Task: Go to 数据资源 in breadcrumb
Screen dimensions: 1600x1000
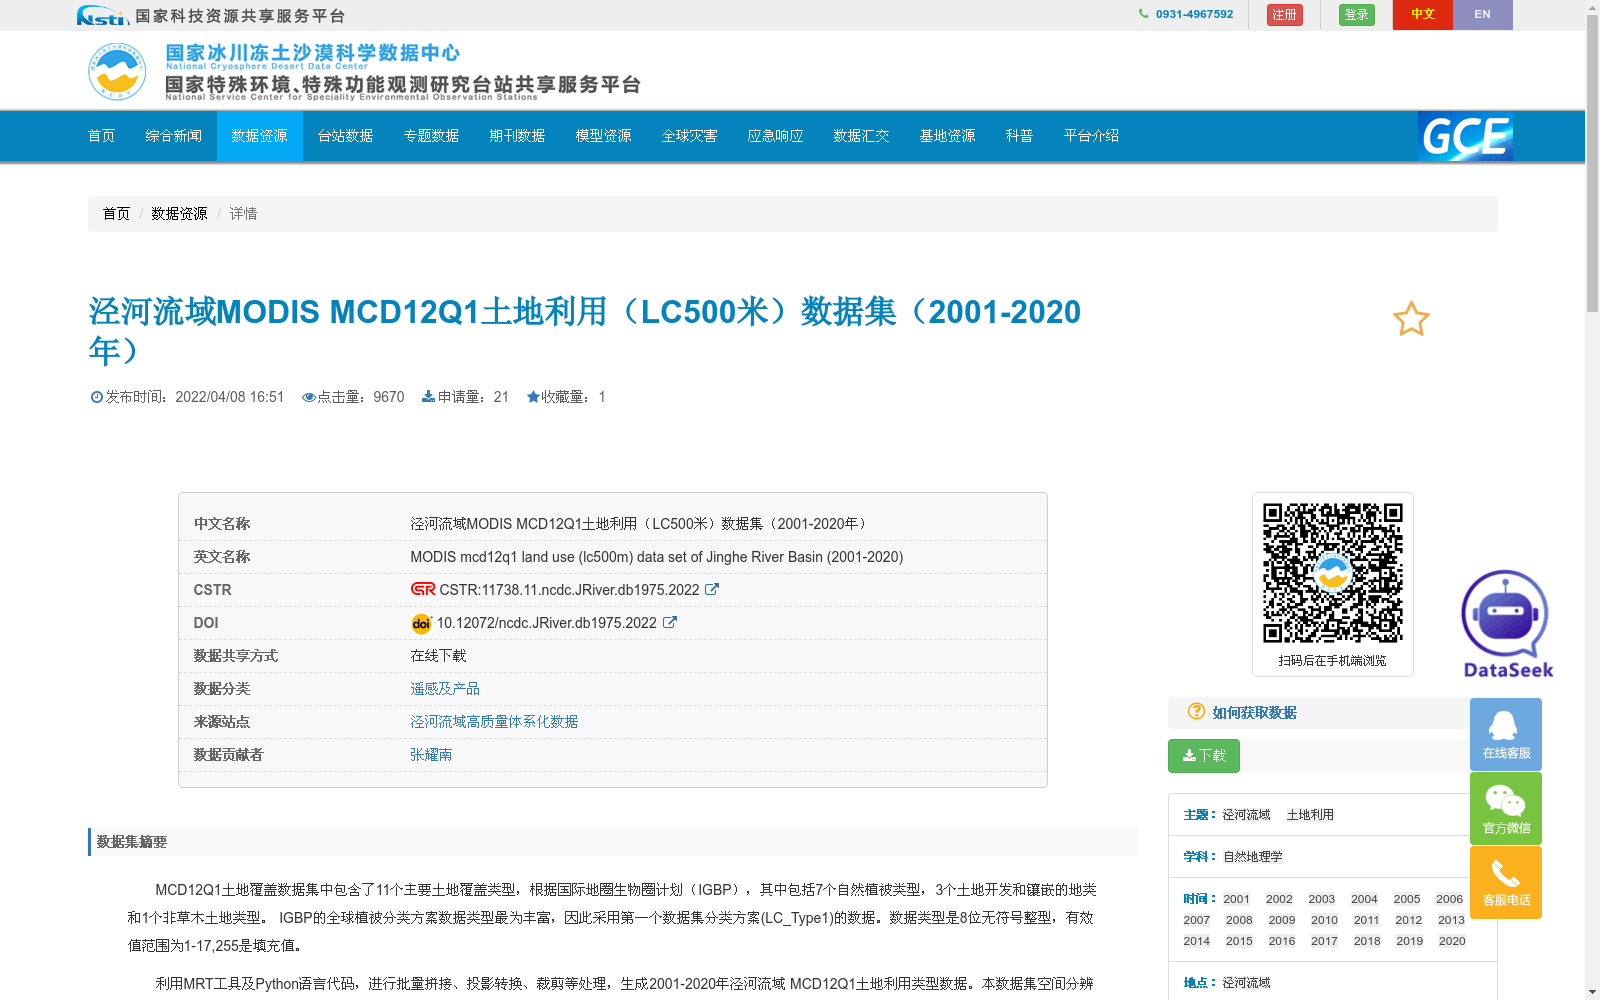Action: [x=179, y=214]
